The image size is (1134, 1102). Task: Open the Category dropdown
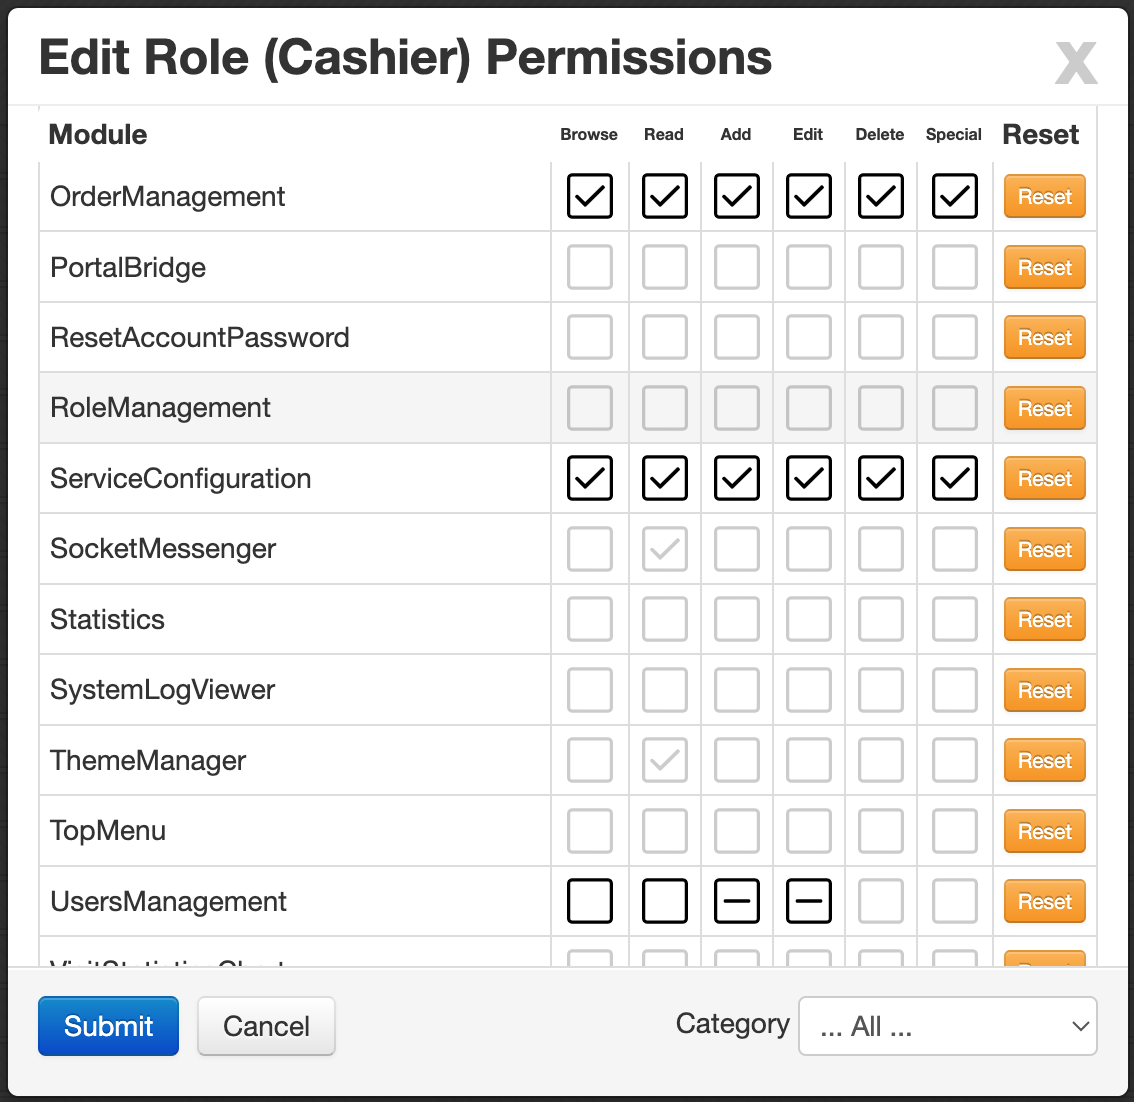pyautogui.click(x=947, y=1026)
